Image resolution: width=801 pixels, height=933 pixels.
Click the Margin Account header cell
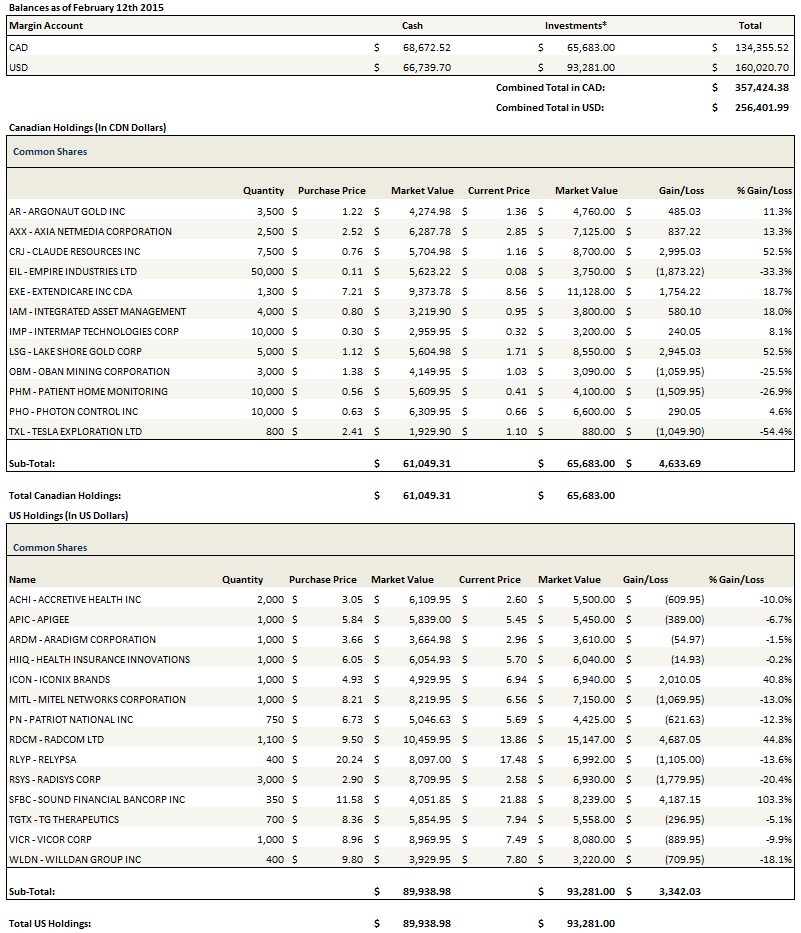click(46, 25)
